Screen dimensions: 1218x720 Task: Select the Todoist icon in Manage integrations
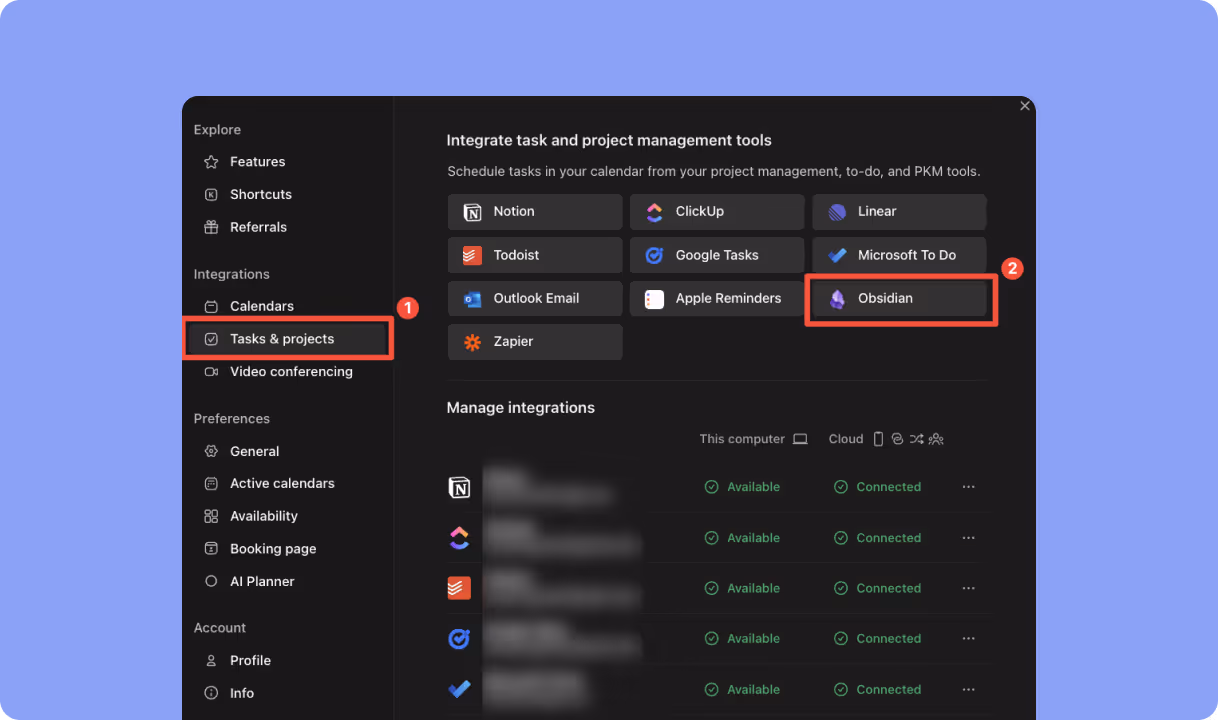pyautogui.click(x=460, y=588)
